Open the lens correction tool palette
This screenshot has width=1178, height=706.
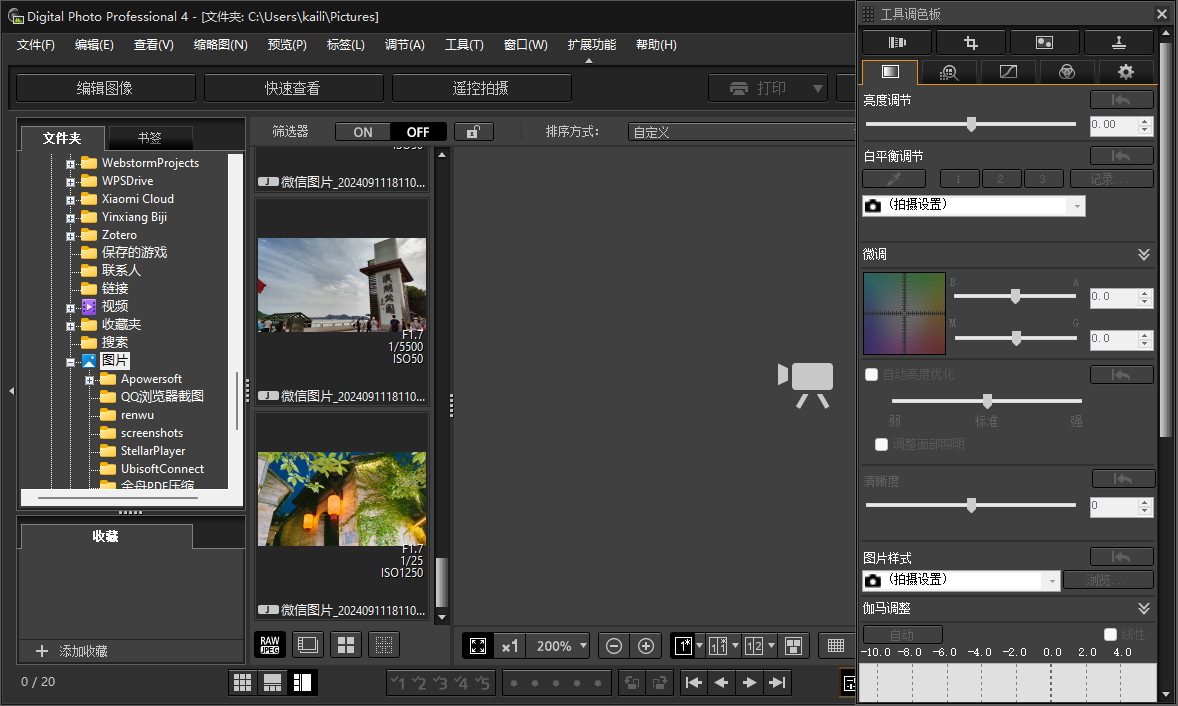[896, 42]
